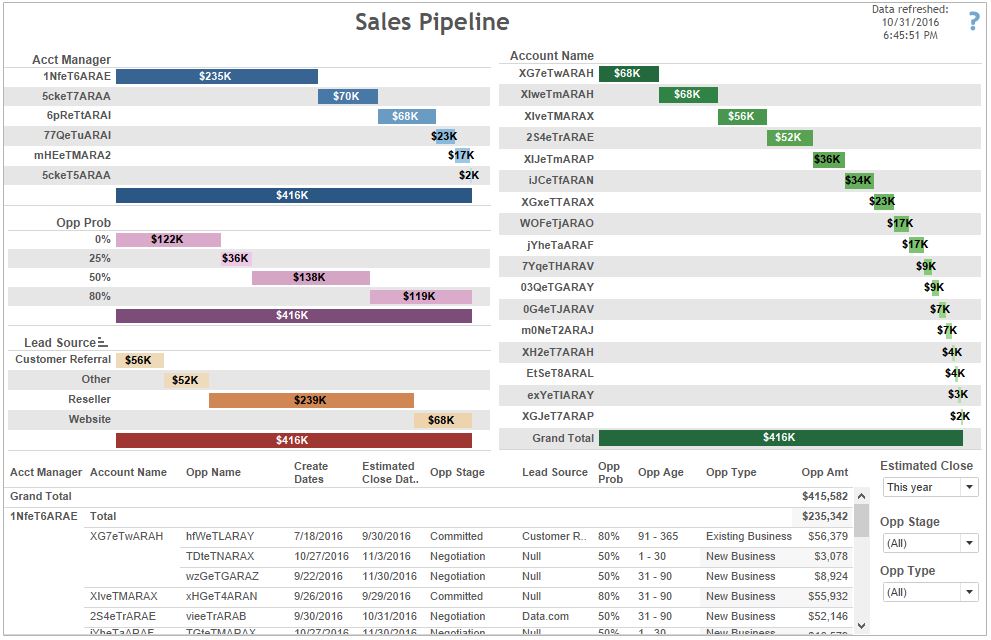
Task: Click the help question mark icon
Action: pos(974,21)
